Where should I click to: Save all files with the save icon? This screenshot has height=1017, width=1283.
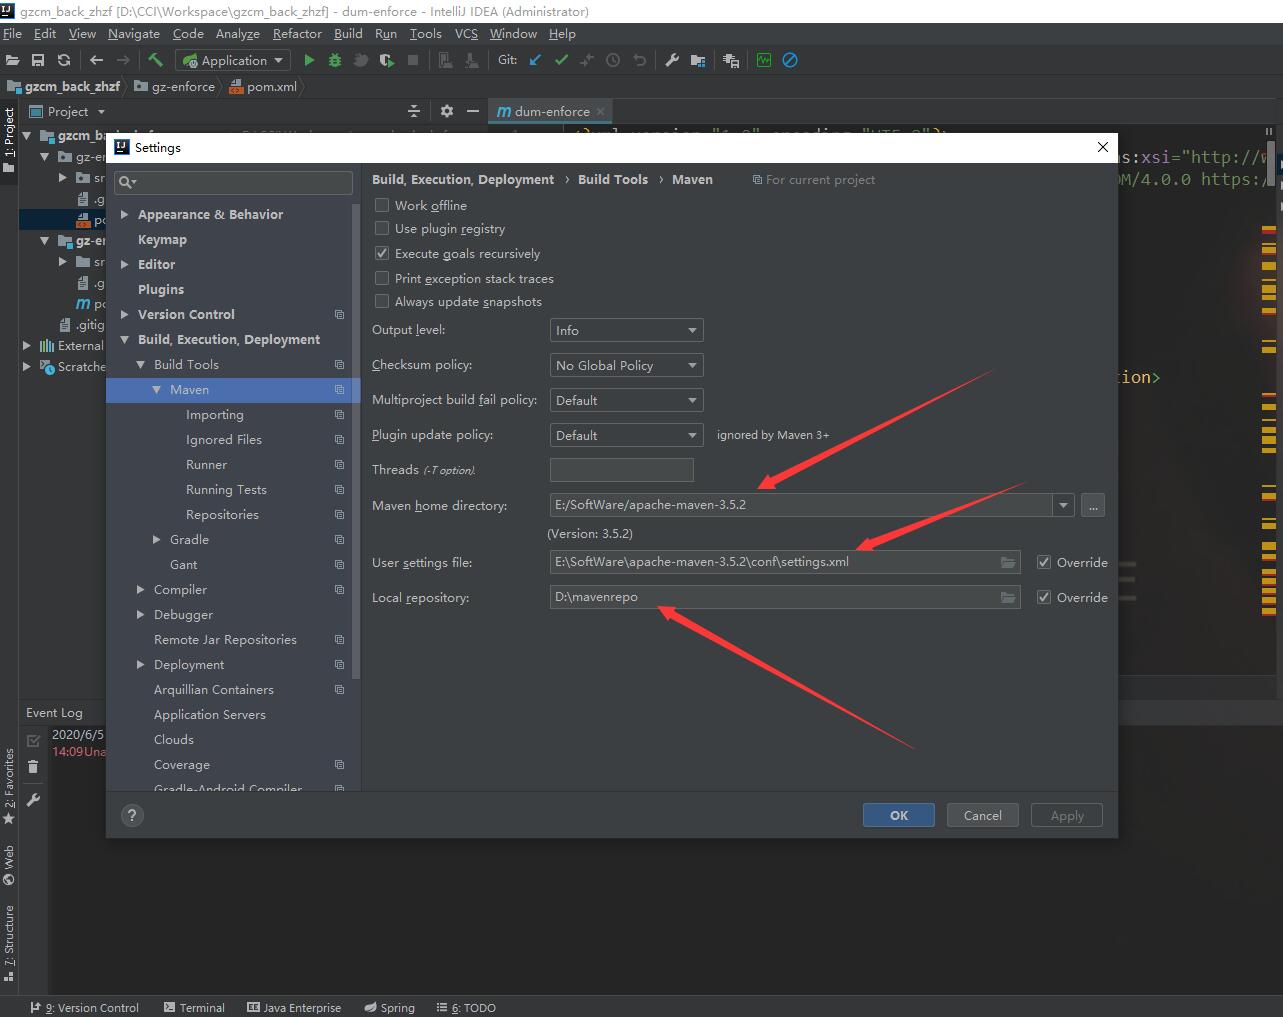pos(38,60)
